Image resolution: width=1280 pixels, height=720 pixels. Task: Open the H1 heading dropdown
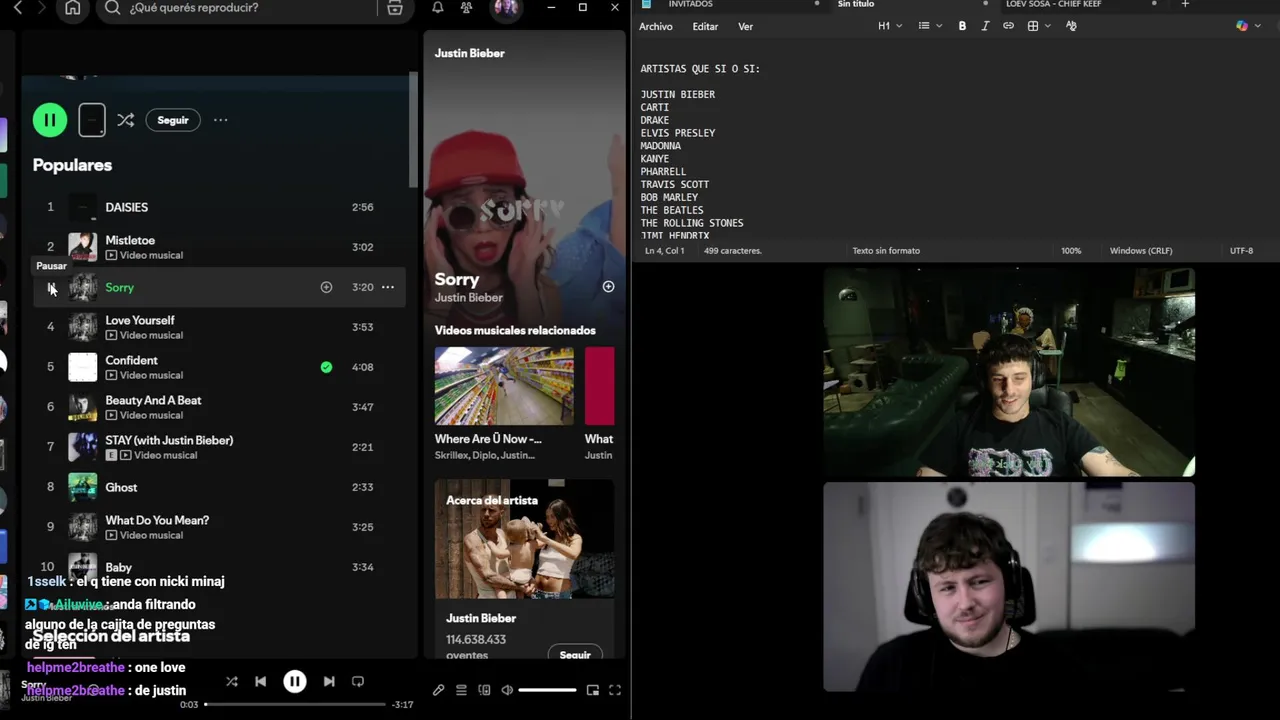click(890, 26)
